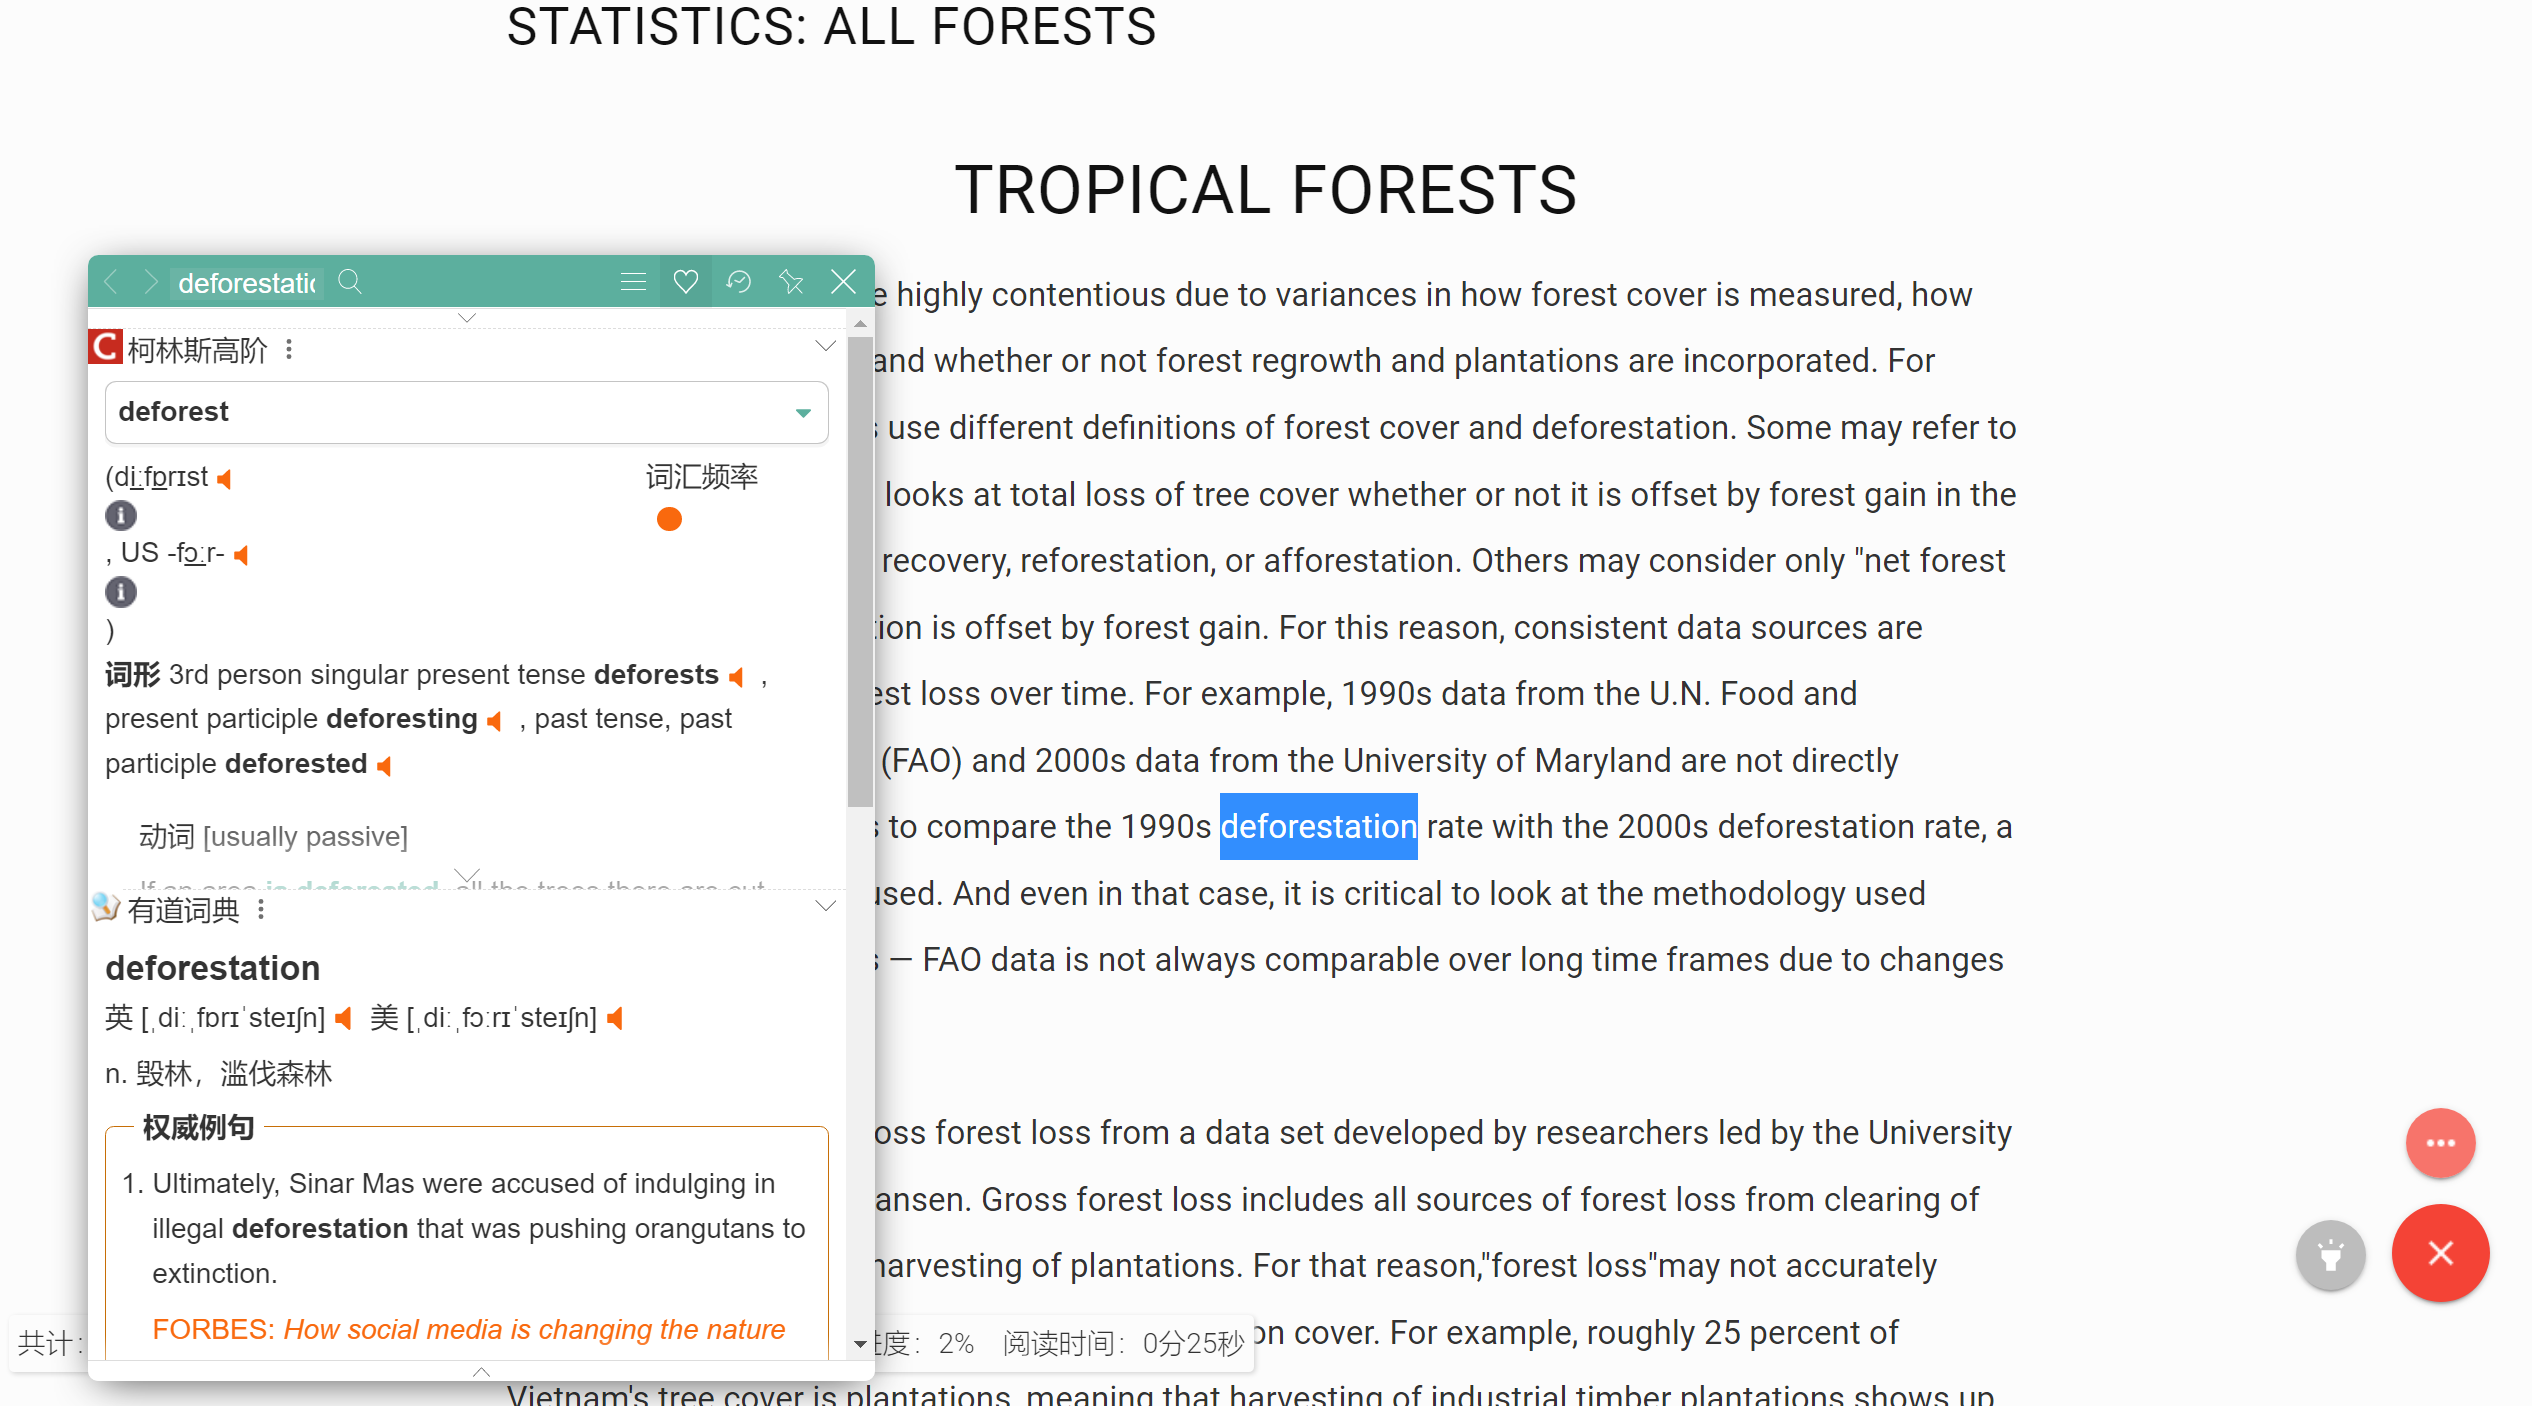Toggle the gray lightbulb floating button

click(2330, 1255)
